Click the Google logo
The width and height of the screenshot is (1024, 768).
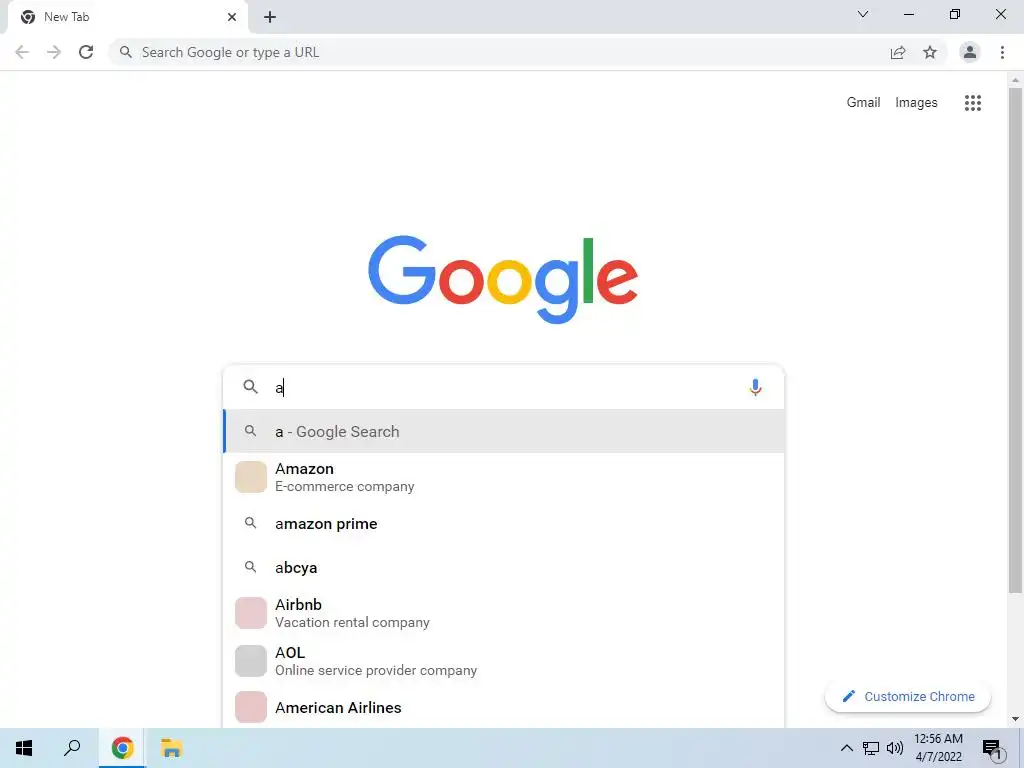pyautogui.click(x=503, y=280)
